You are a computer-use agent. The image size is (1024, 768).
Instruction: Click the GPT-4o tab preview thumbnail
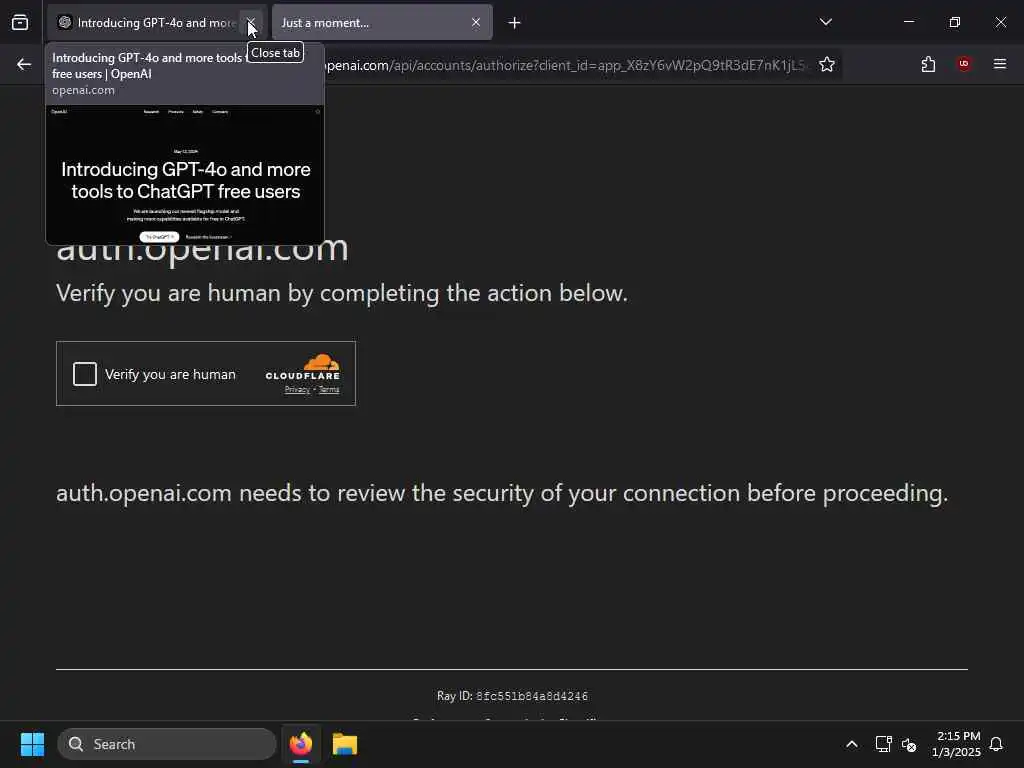(x=185, y=175)
